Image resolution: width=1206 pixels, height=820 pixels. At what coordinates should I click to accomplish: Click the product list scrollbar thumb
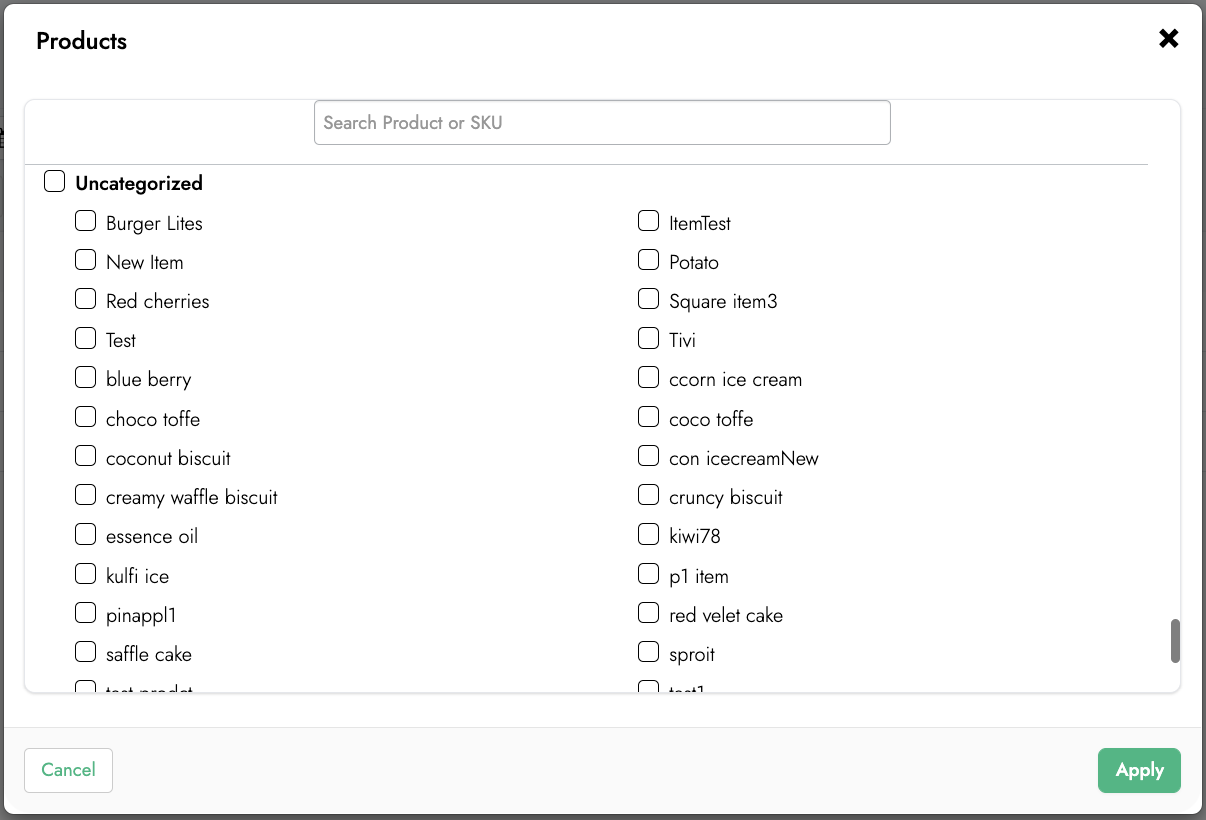1176,640
